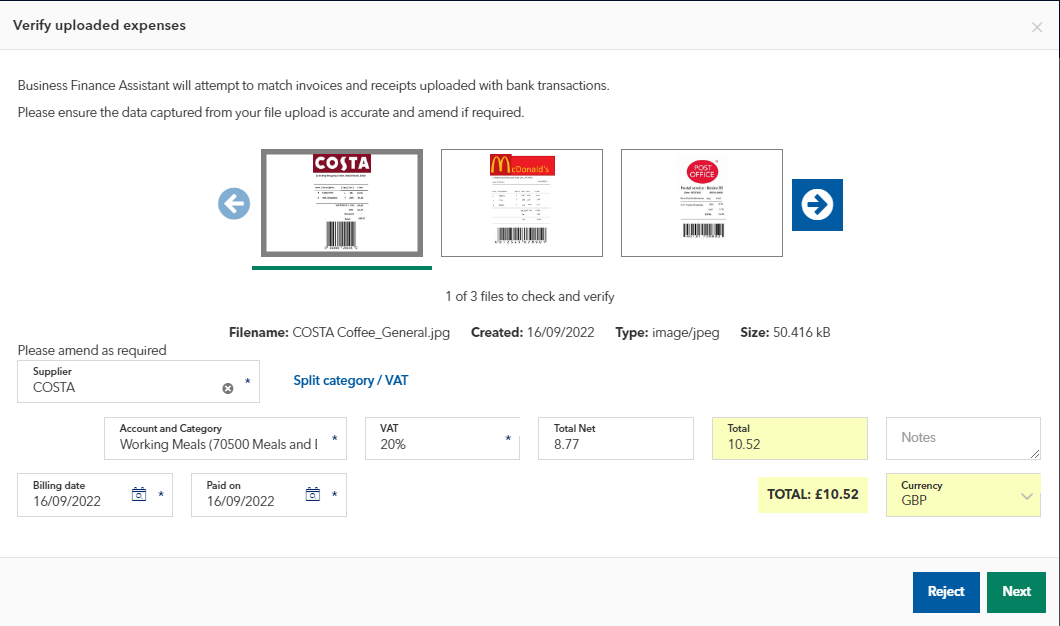The width and height of the screenshot is (1060, 626).
Task: Edit Billing date 16/09/2022 field
Action: click(95, 495)
